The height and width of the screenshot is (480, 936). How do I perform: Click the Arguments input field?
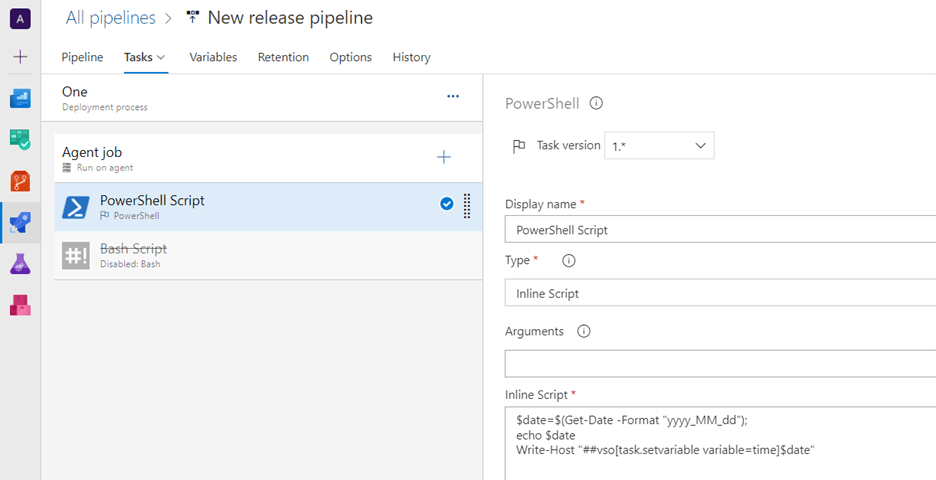(720, 363)
